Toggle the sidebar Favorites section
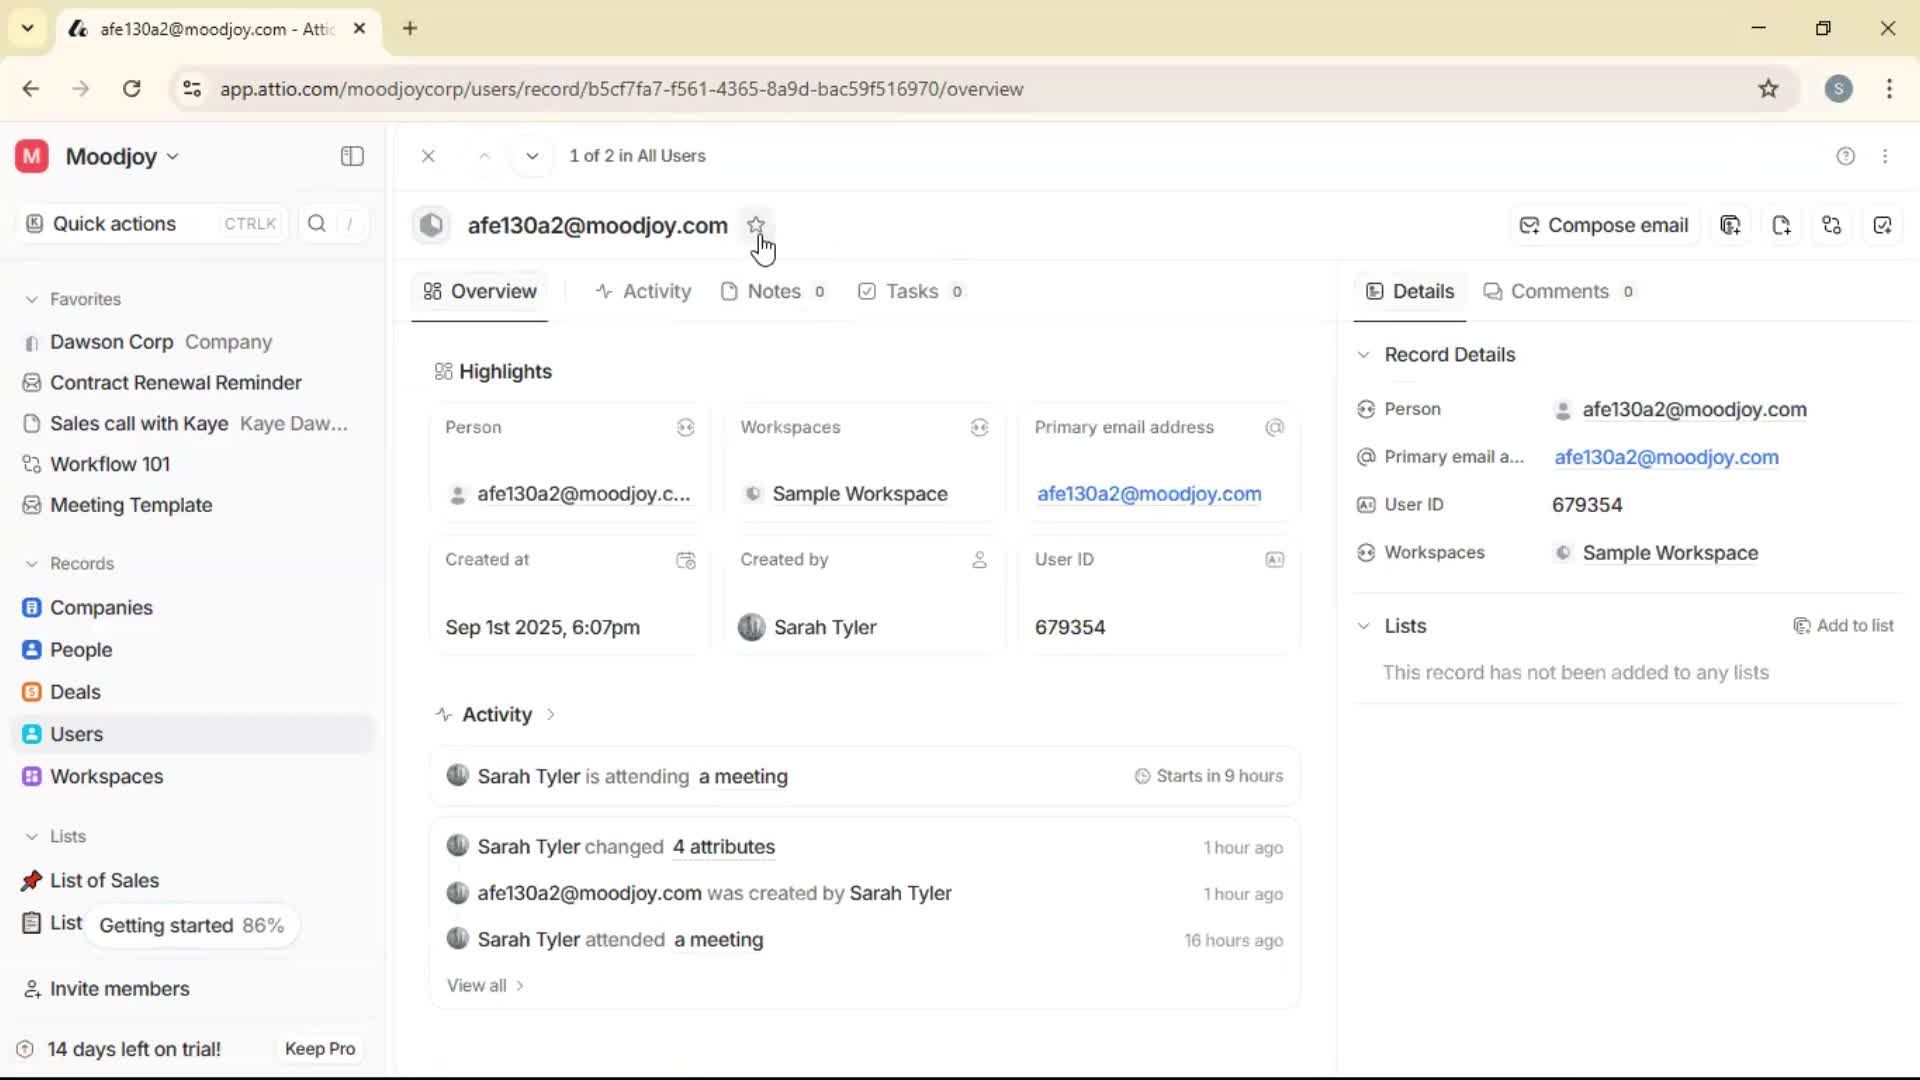 [x=33, y=299]
